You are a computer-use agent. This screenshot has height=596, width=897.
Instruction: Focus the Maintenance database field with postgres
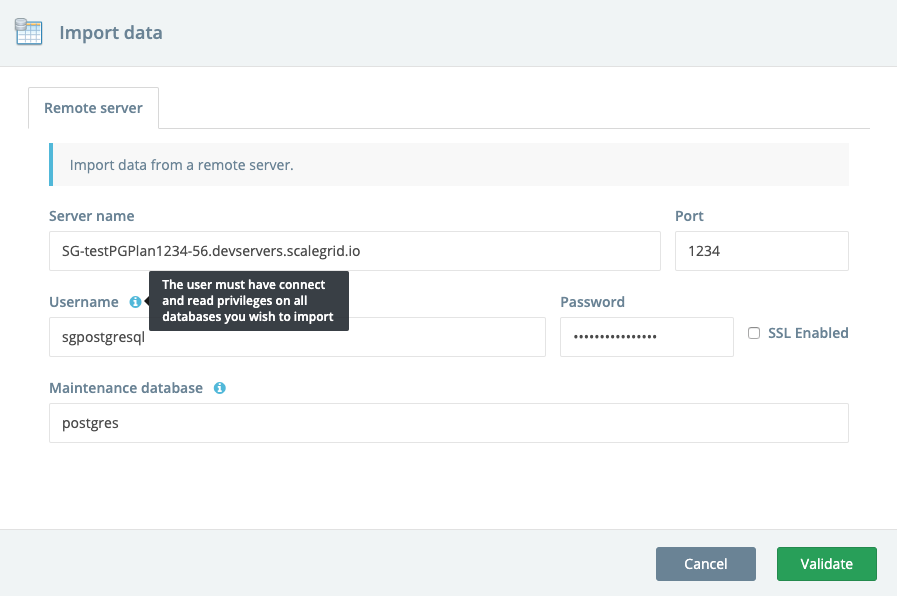(448, 423)
